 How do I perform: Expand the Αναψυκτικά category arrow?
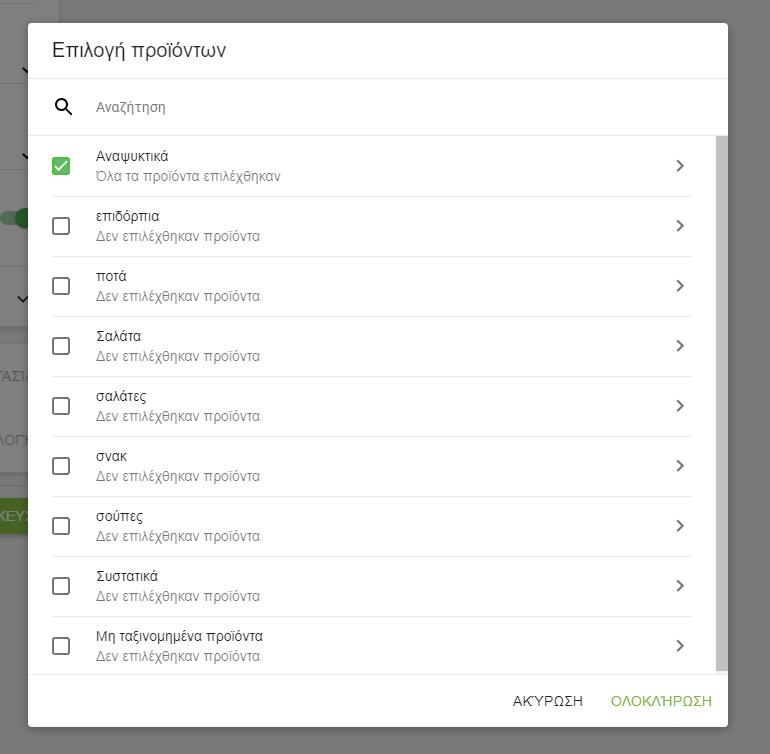coord(680,166)
